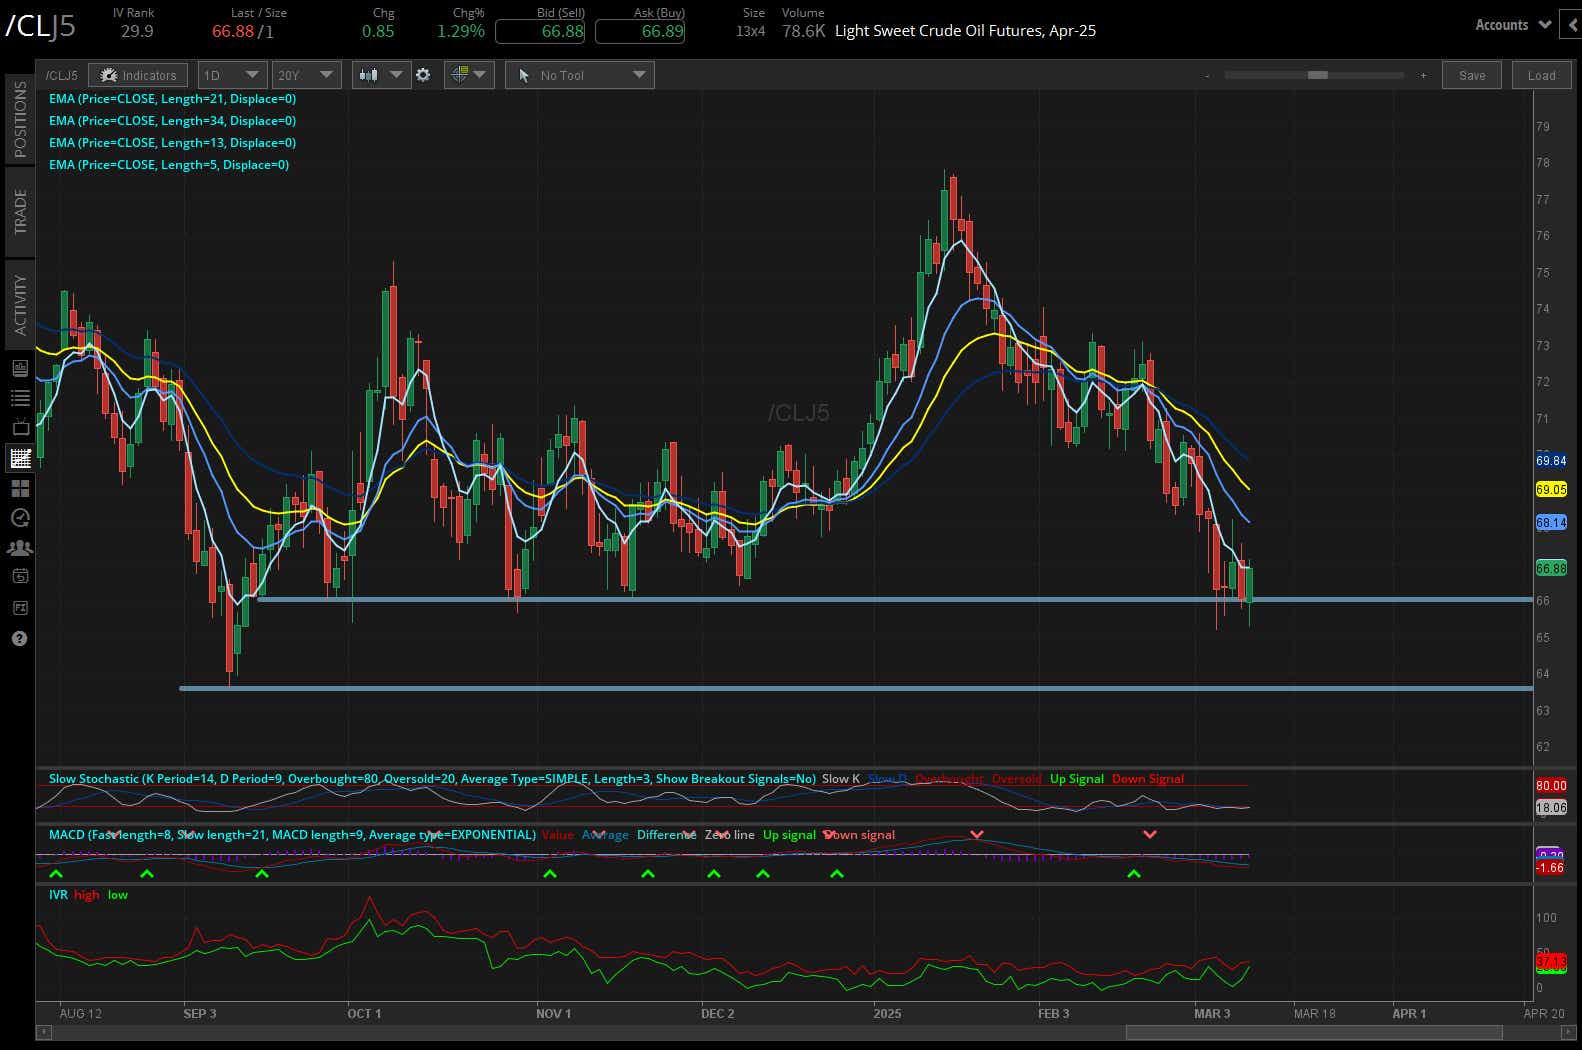The width and height of the screenshot is (1582, 1050).
Task: Click the Chg% 1.29% value
Action: (x=460, y=31)
